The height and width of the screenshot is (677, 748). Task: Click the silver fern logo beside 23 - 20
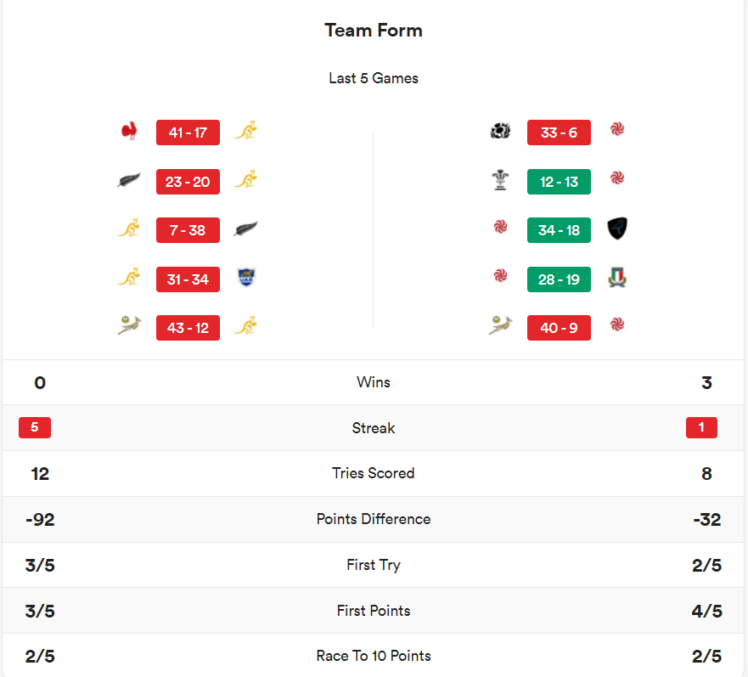tap(129, 180)
